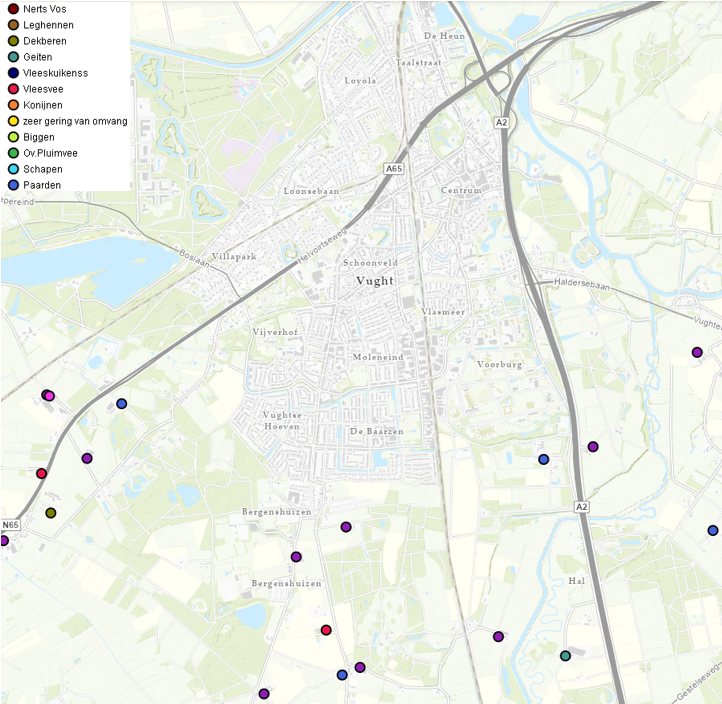The image size is (722, 704).
Task: Select the blue Paarden marker just west of the A2
Action: (544, 459)
